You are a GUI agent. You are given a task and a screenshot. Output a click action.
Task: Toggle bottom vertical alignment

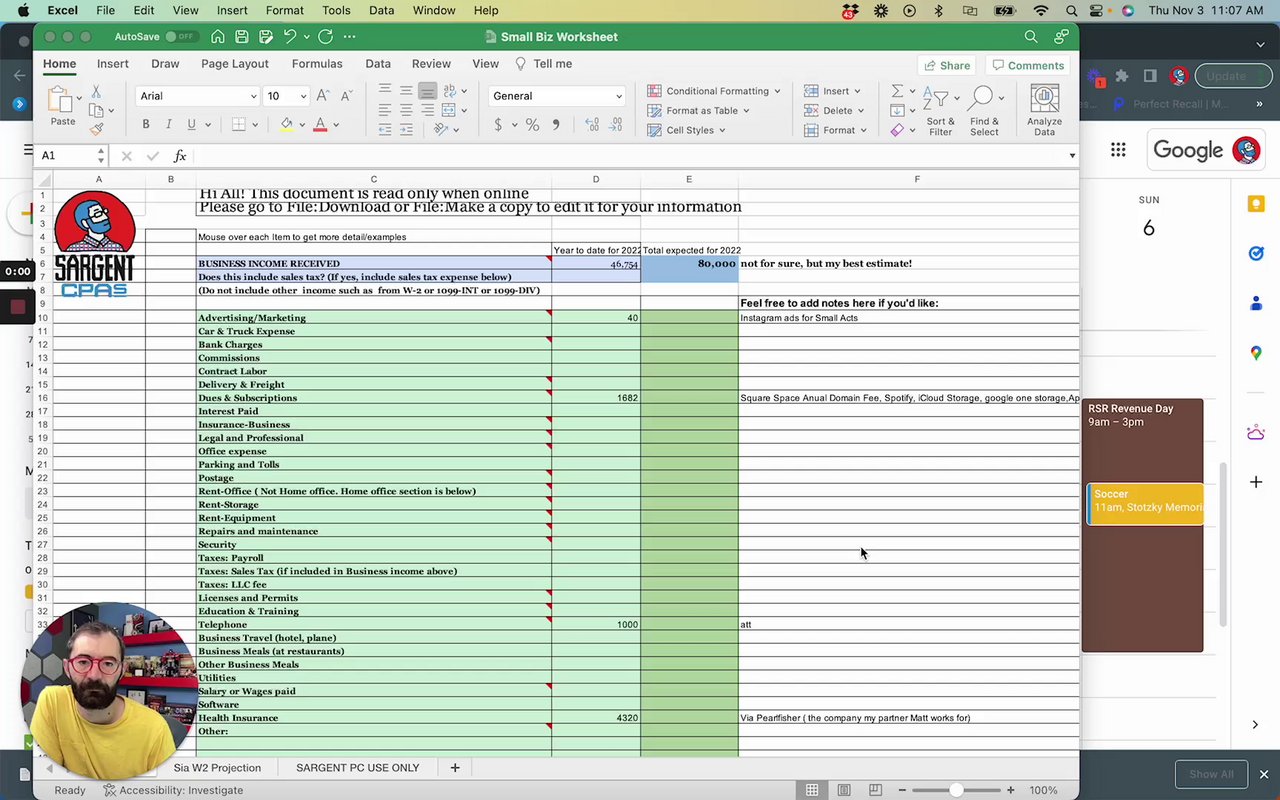[x=427, y=91]
